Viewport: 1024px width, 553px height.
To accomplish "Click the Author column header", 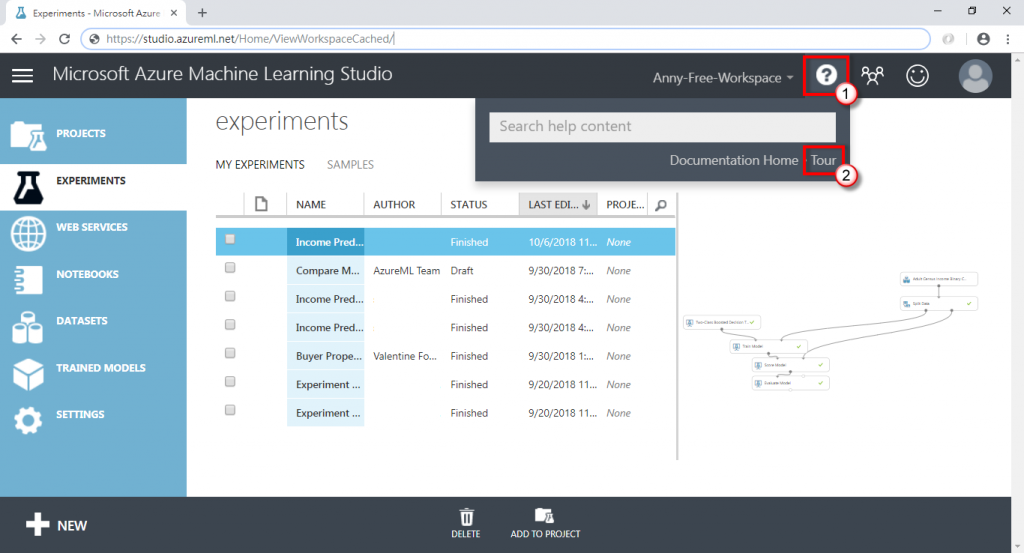I will pyautogui.click(x=394, y=204).
